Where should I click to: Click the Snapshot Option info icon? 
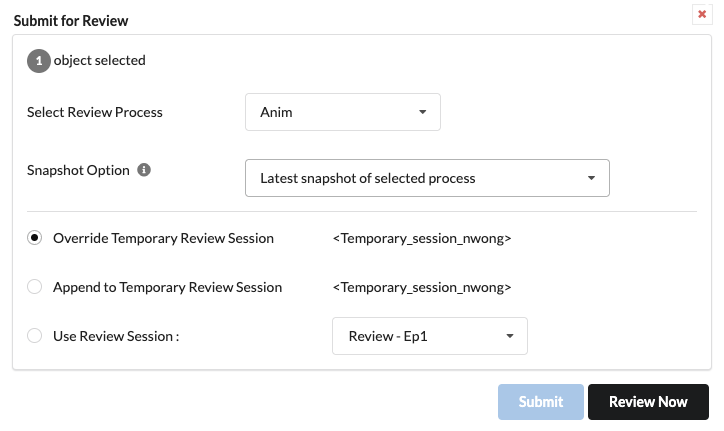[144, 170]
